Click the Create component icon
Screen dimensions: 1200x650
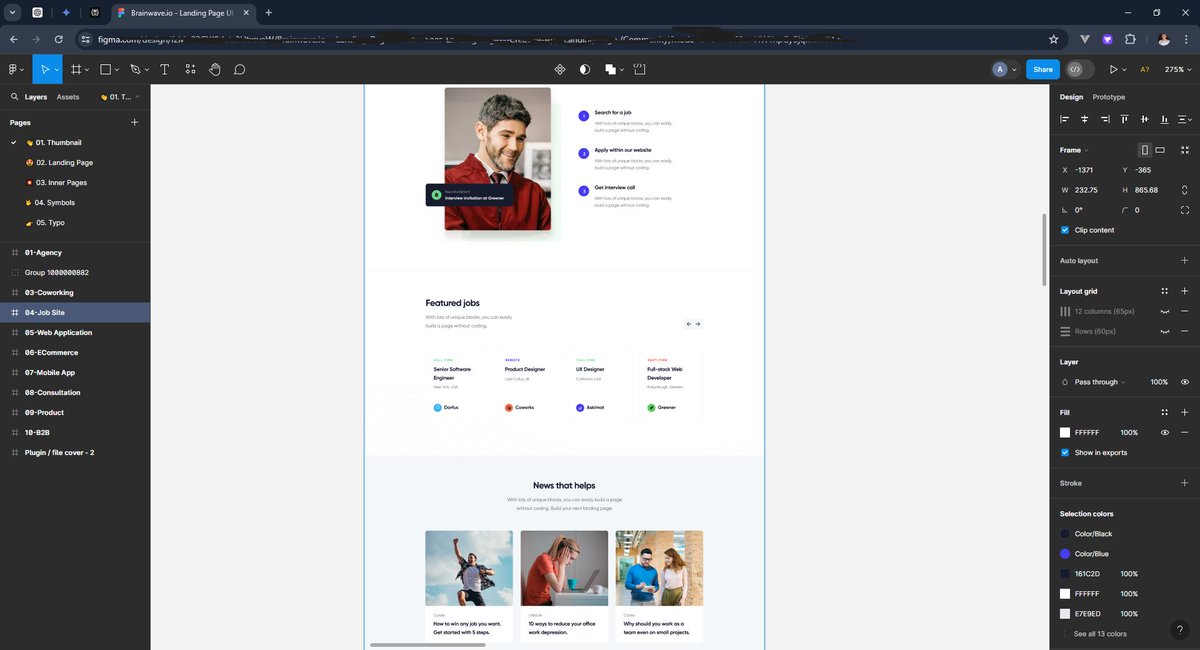click(x=560, y=69)
